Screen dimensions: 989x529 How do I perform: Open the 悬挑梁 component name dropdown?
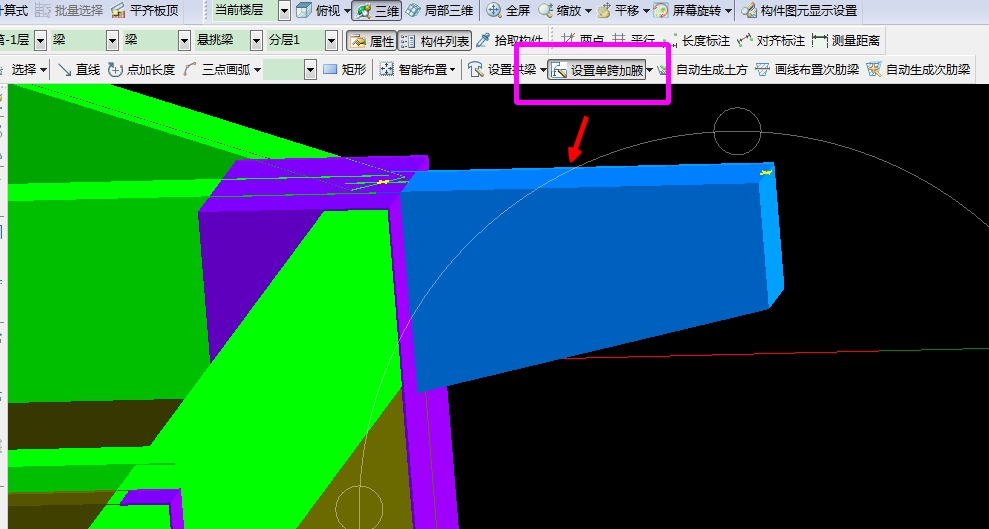256,41
